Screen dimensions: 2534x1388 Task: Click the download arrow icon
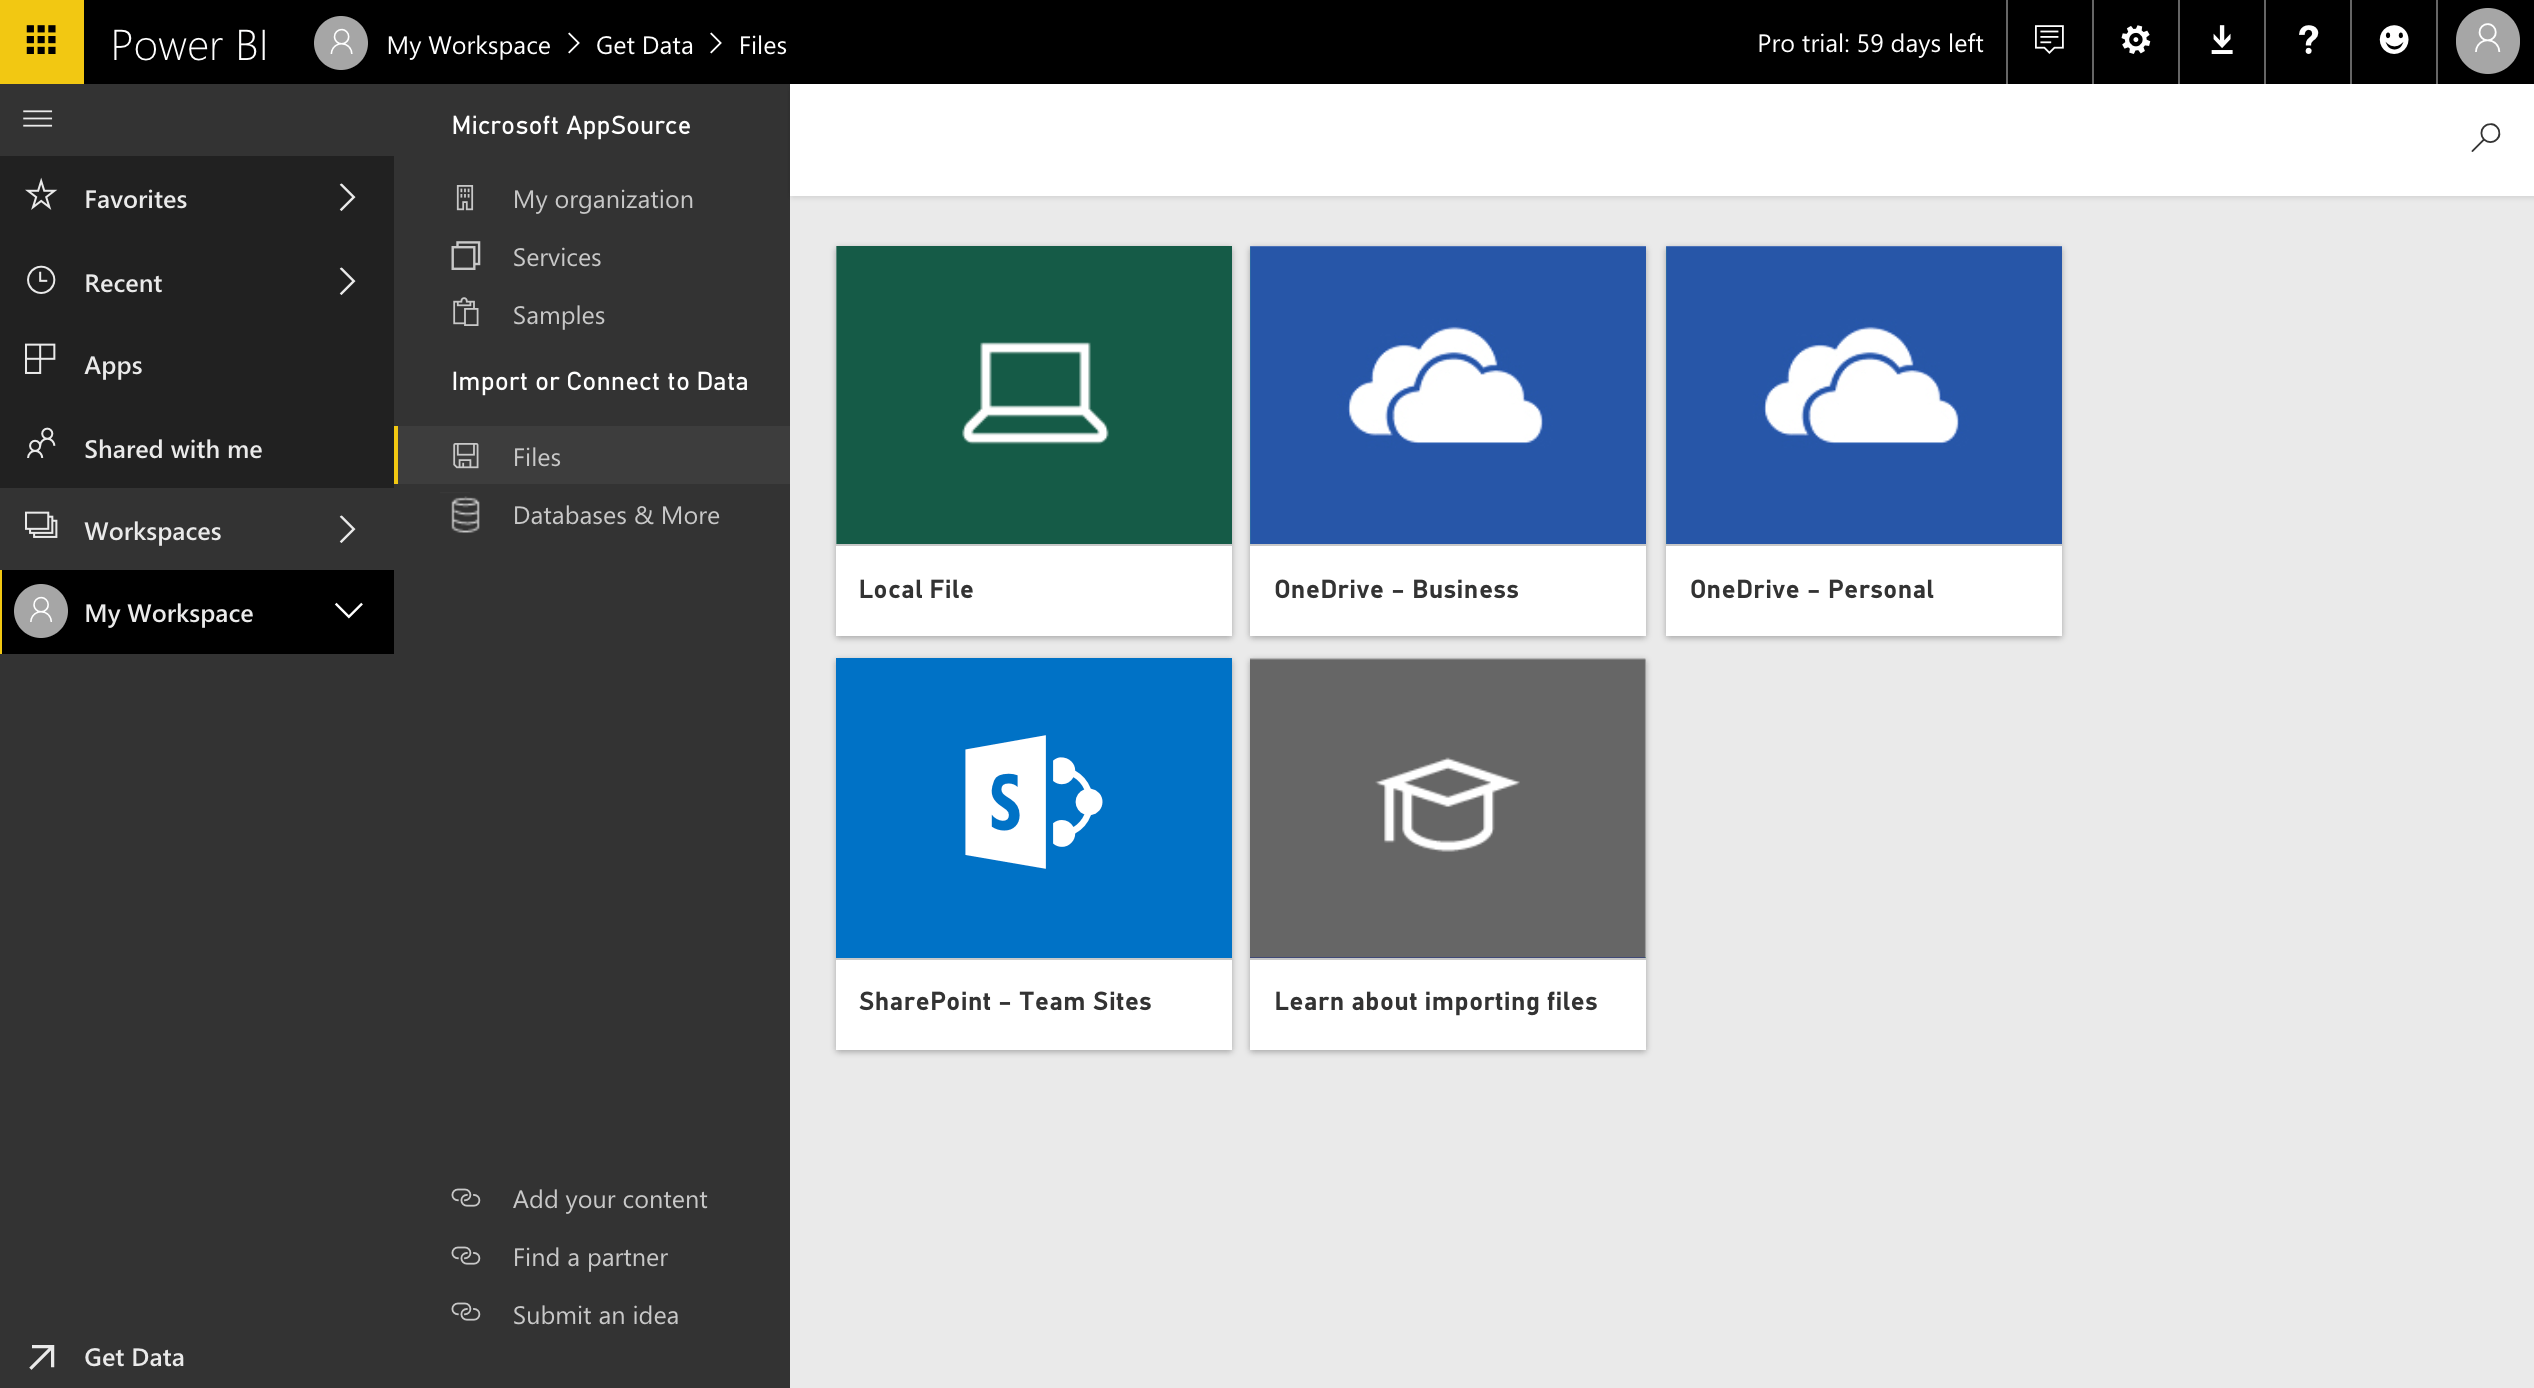(x=2221, y=41)
